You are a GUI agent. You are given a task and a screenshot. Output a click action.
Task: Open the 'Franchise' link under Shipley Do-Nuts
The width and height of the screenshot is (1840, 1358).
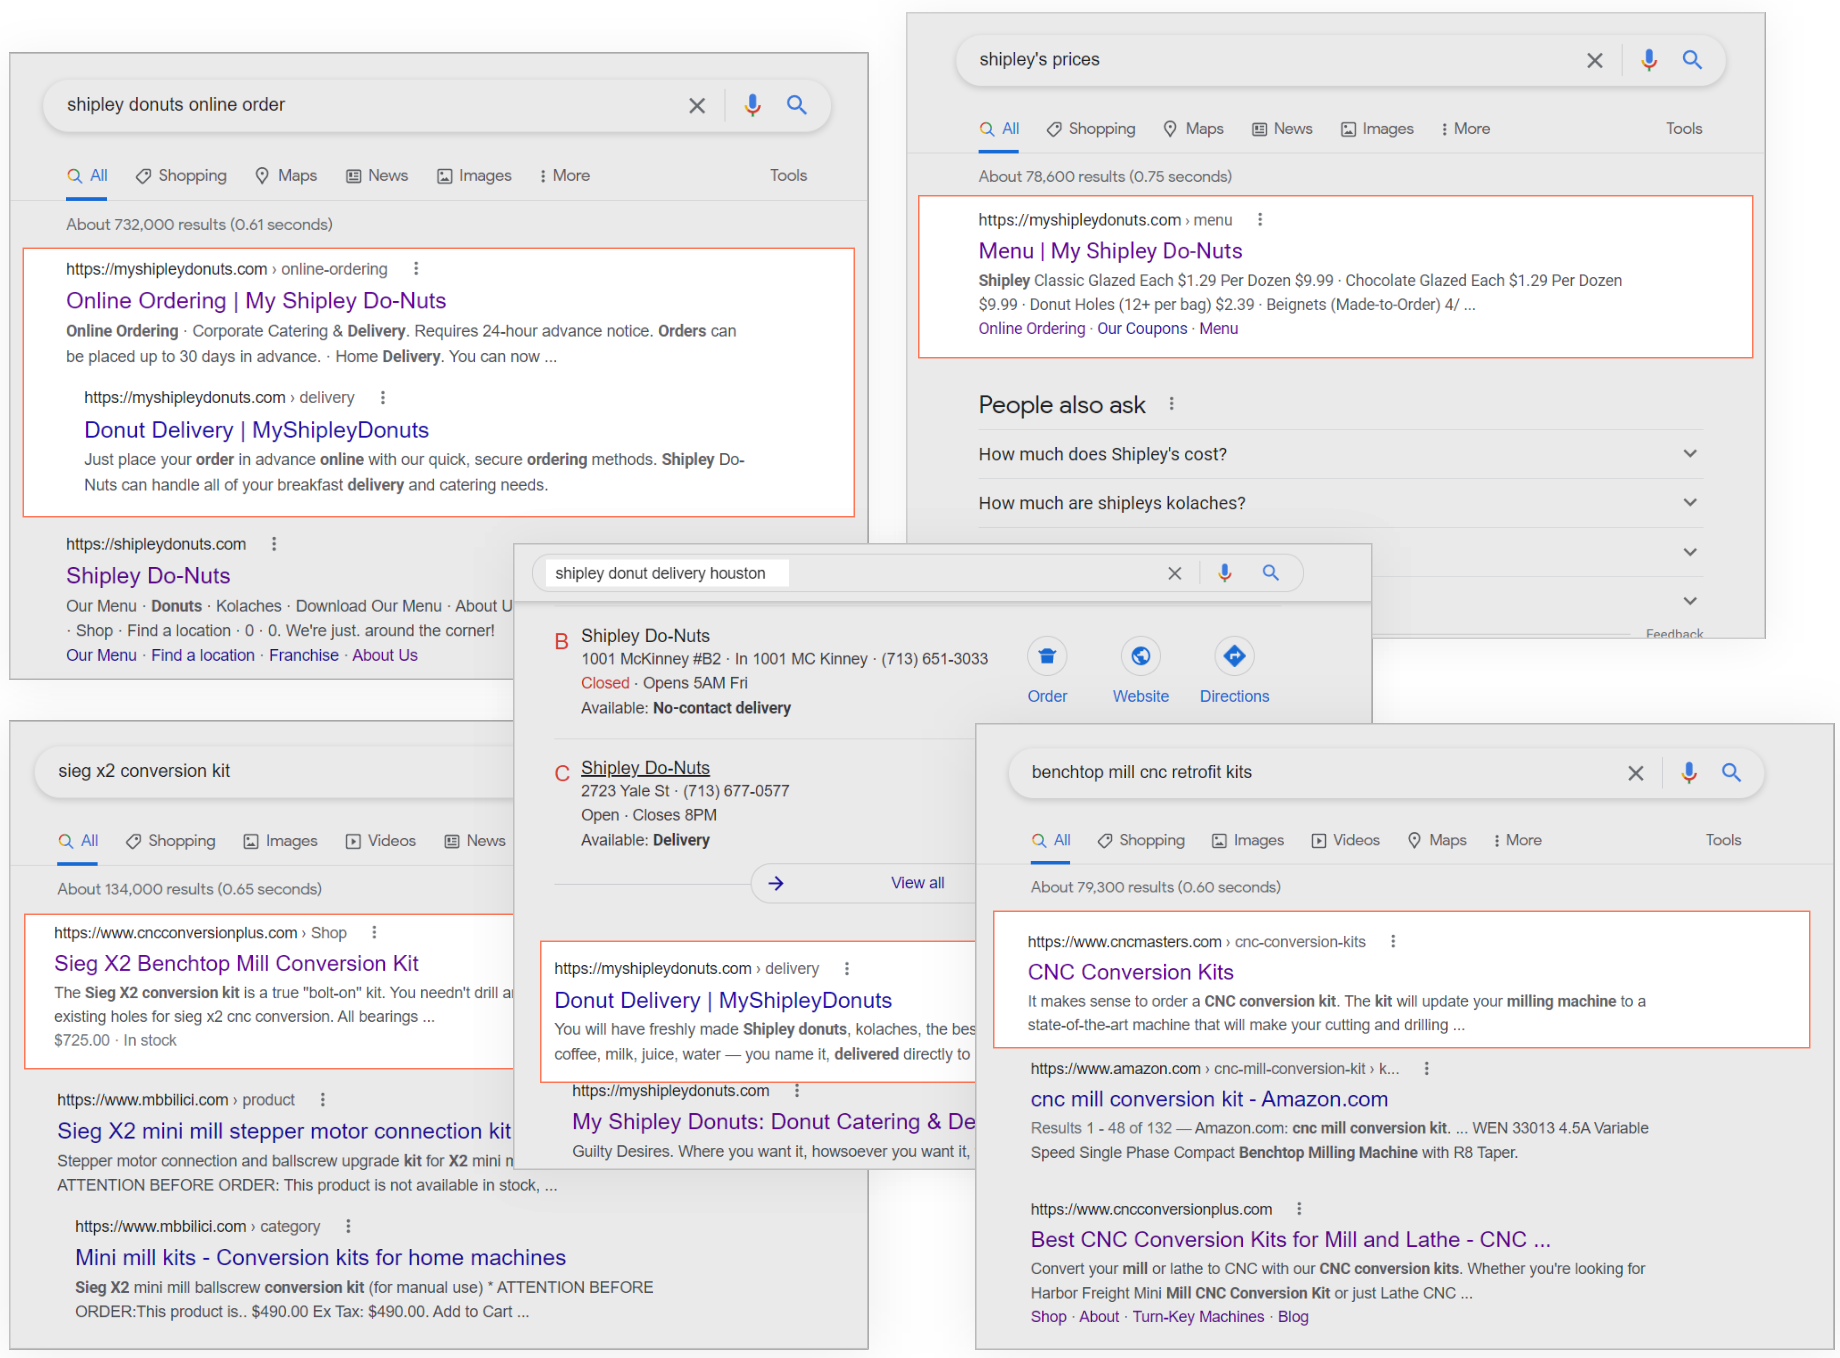tap(303, 655)
